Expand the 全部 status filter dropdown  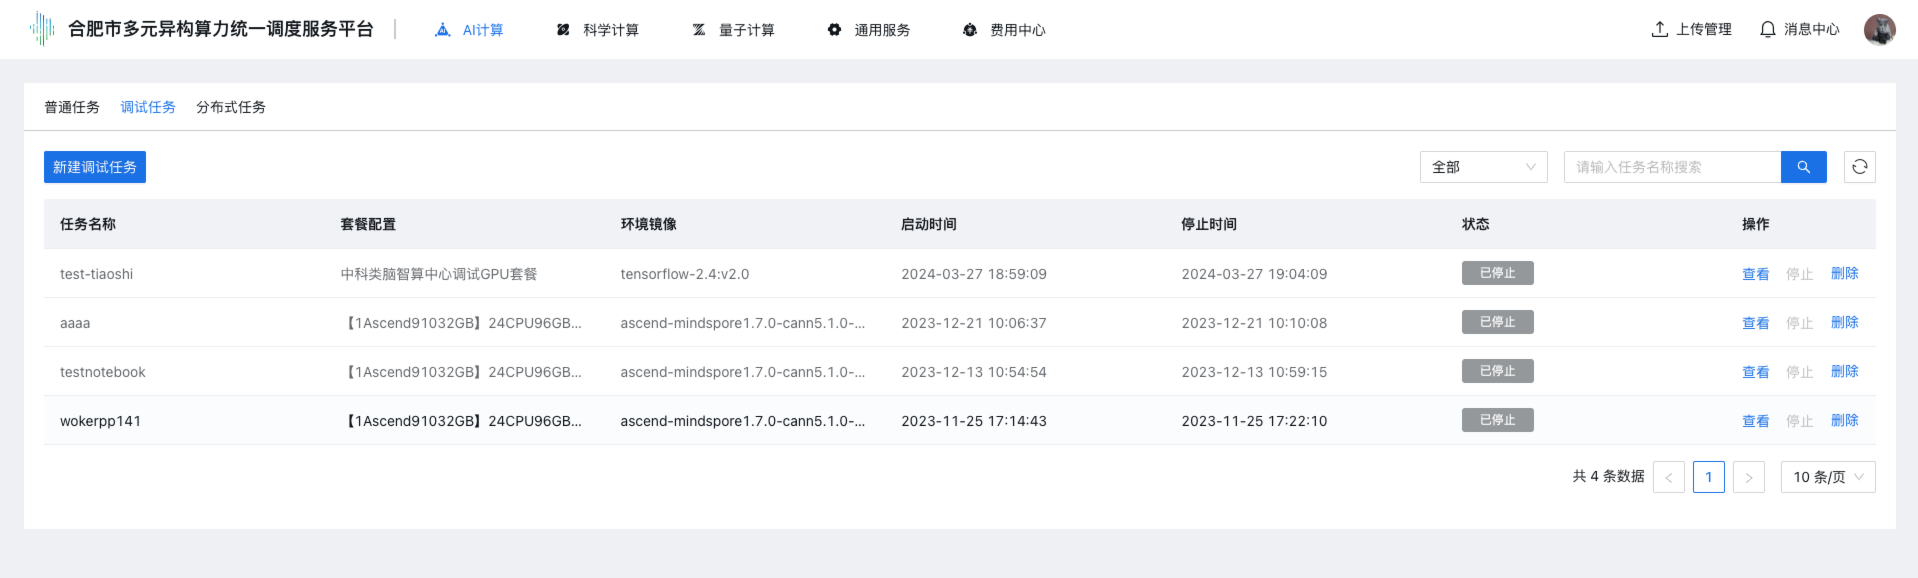pyautogui.click(x=1483, y=167)
